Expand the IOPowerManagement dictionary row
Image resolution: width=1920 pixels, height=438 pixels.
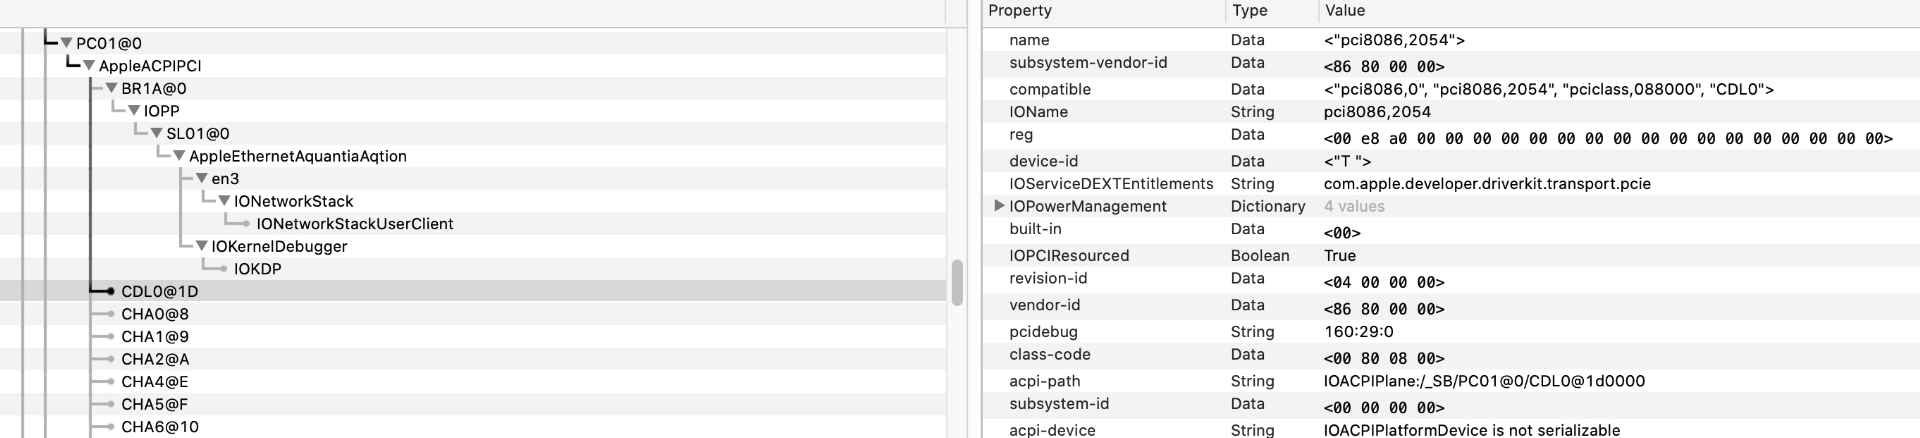pyautogui.click(x=998, y=206)
